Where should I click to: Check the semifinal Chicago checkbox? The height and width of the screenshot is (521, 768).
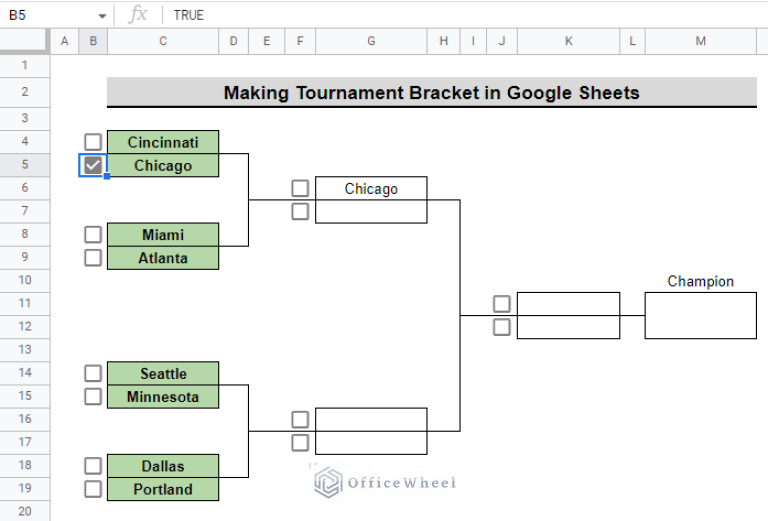[300, 188]
